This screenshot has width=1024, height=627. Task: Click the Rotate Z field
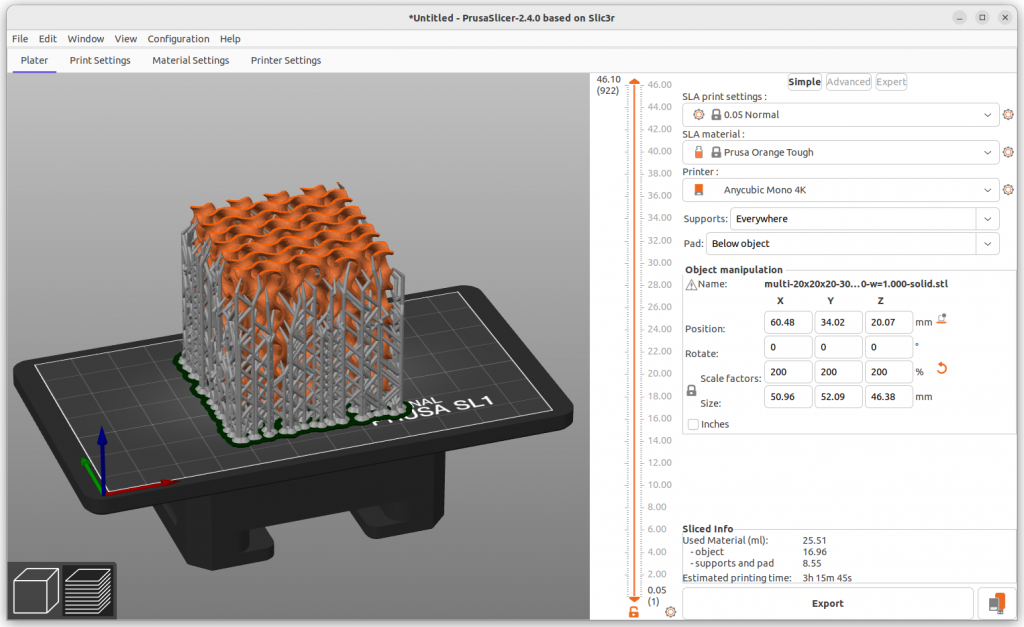tap(889, 347)
